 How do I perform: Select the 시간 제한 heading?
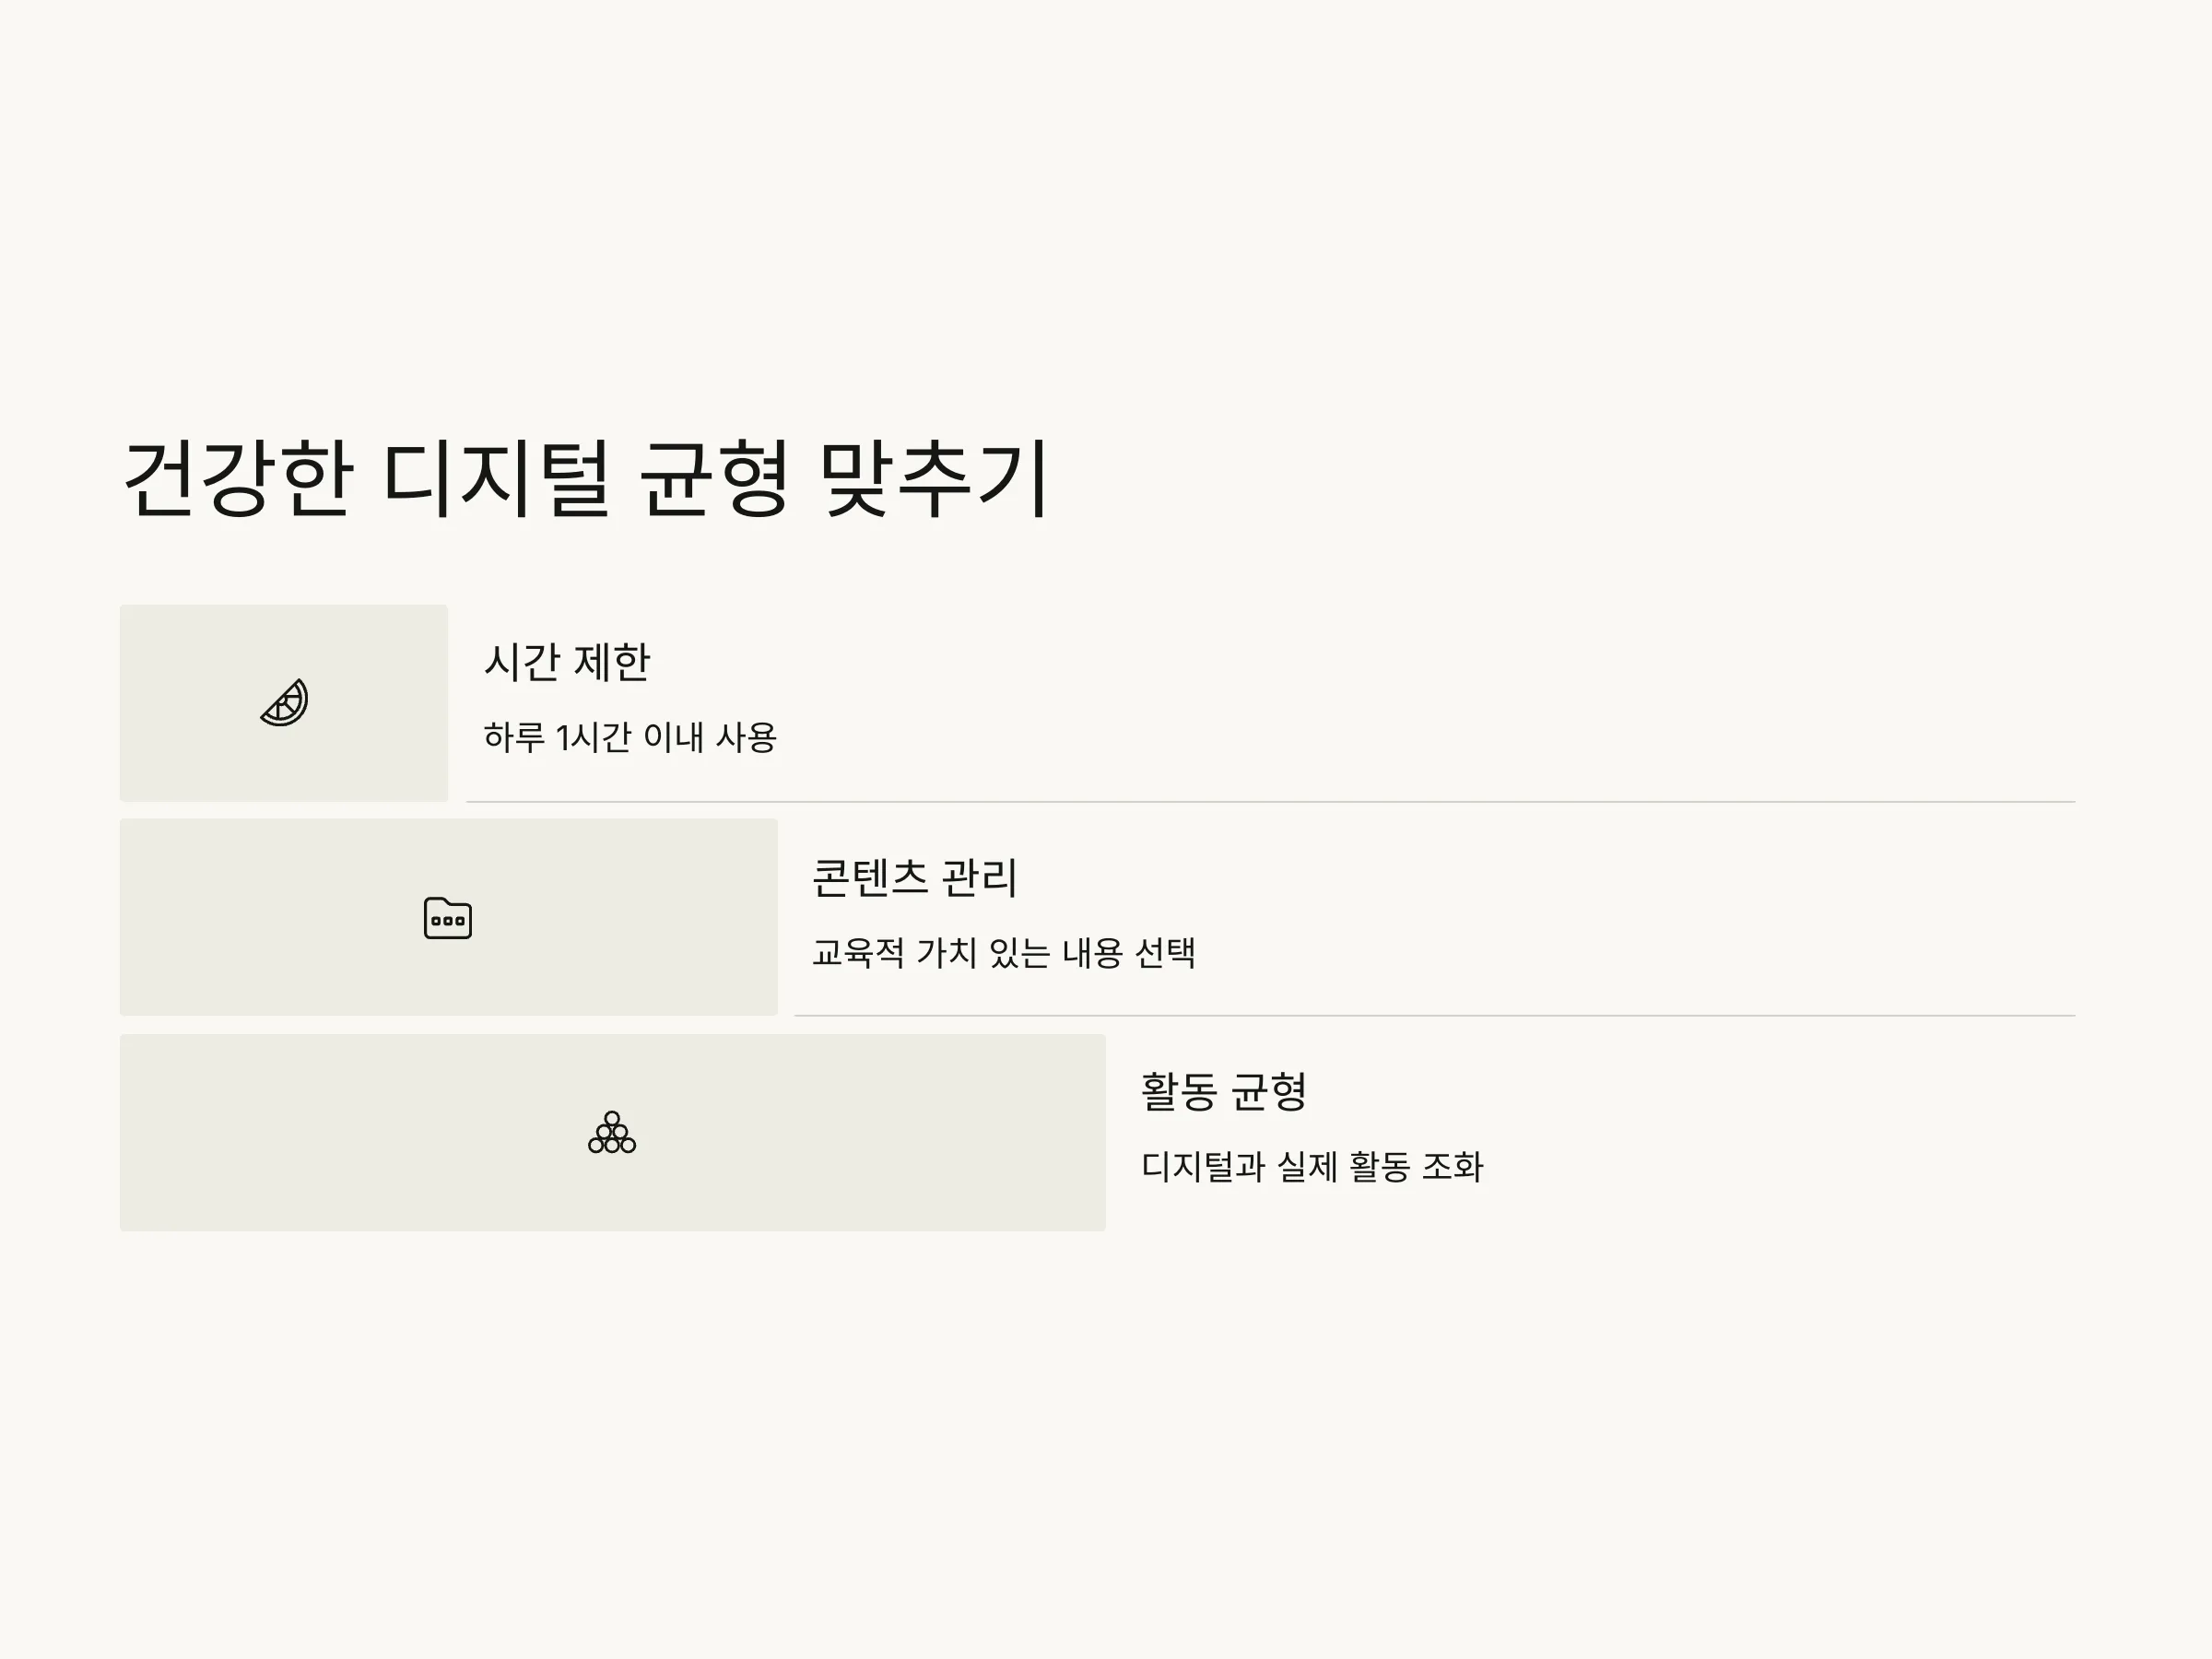[x=567, y=662]
